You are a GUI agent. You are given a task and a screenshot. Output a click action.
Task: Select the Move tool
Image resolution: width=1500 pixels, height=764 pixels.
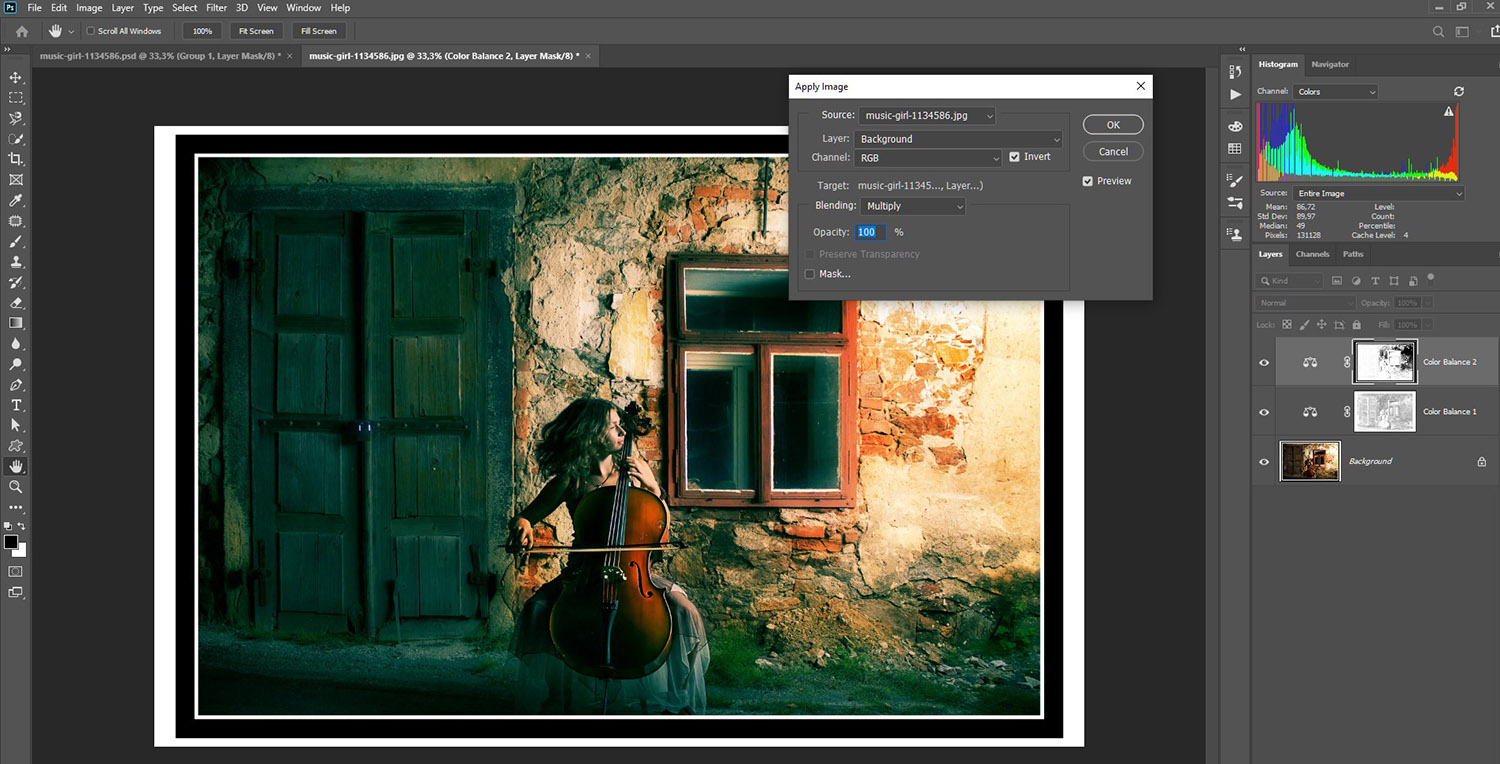(x=16, y=77)
